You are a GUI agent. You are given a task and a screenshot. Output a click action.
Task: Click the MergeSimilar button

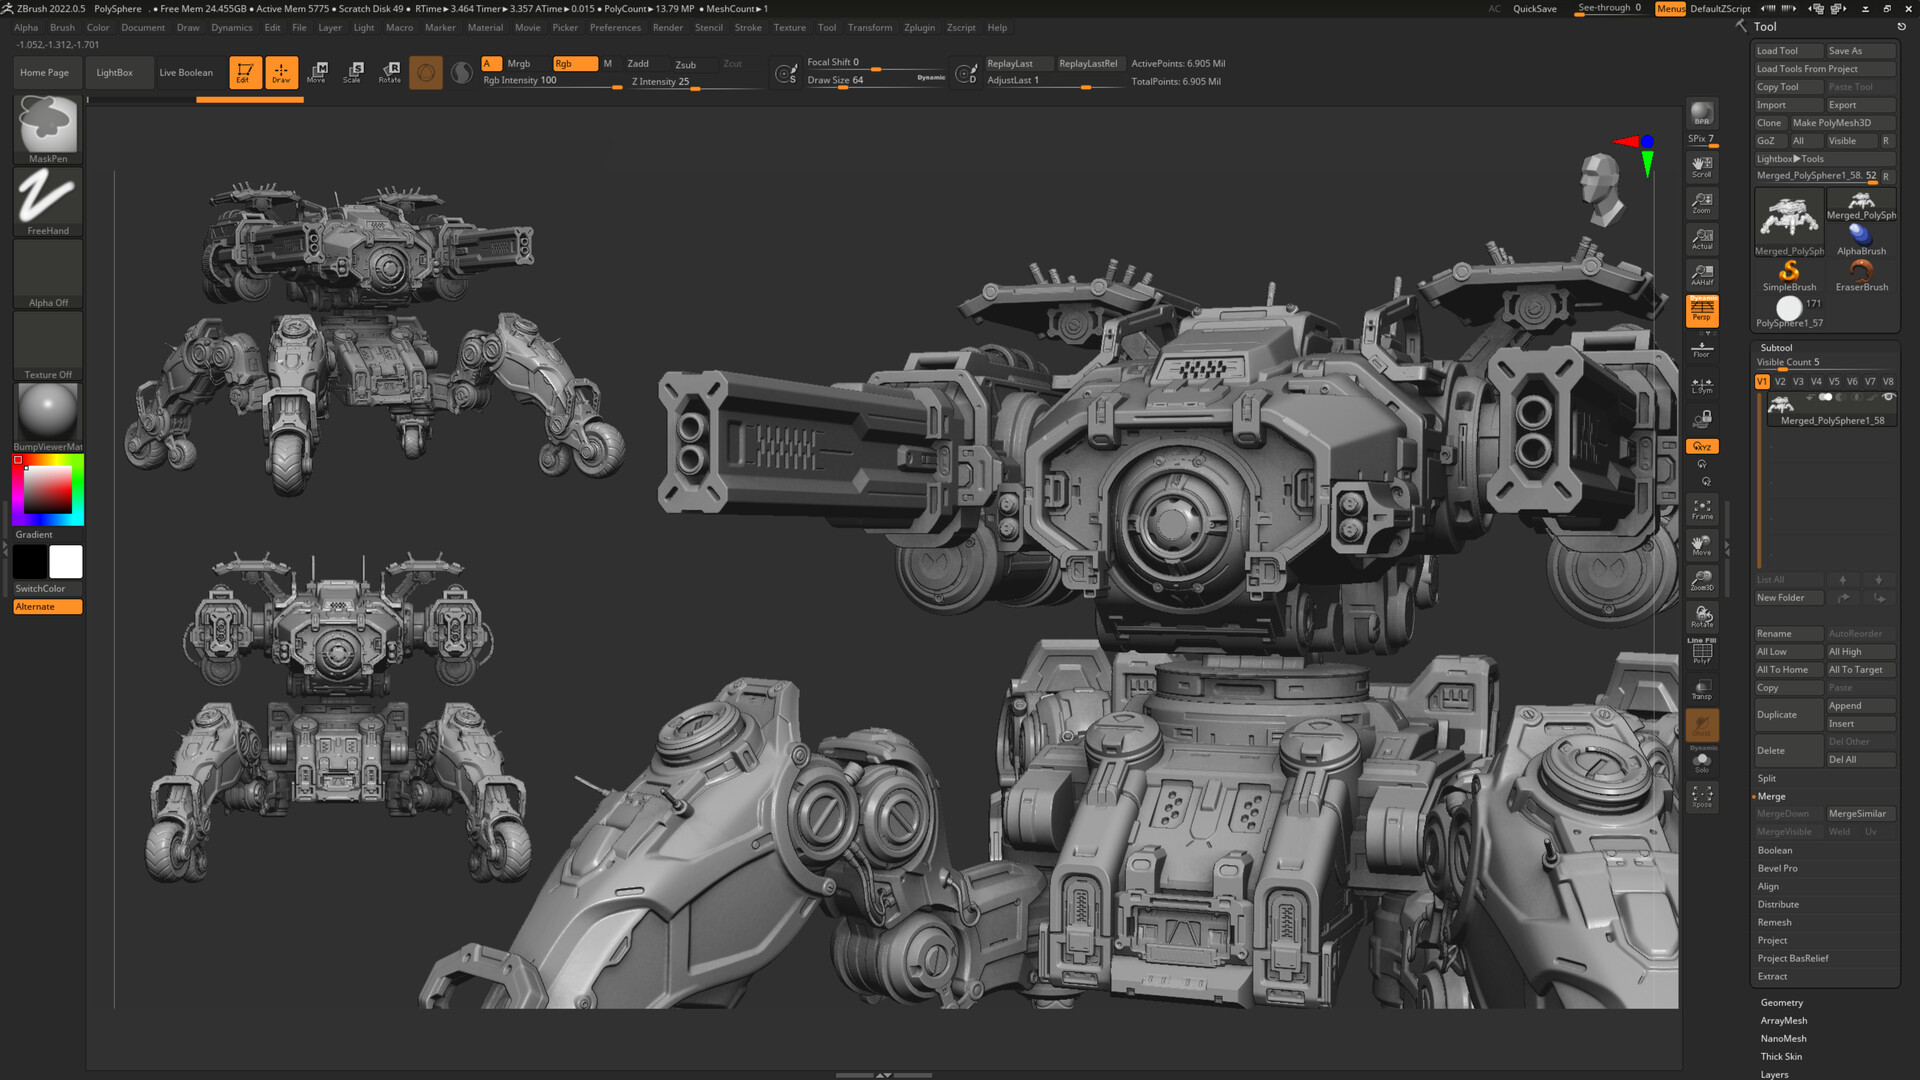(1857, 814)
